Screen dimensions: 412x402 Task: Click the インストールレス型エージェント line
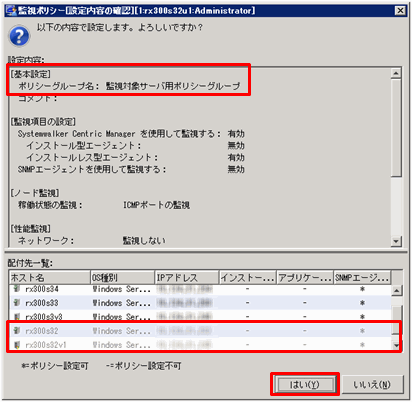136,157
